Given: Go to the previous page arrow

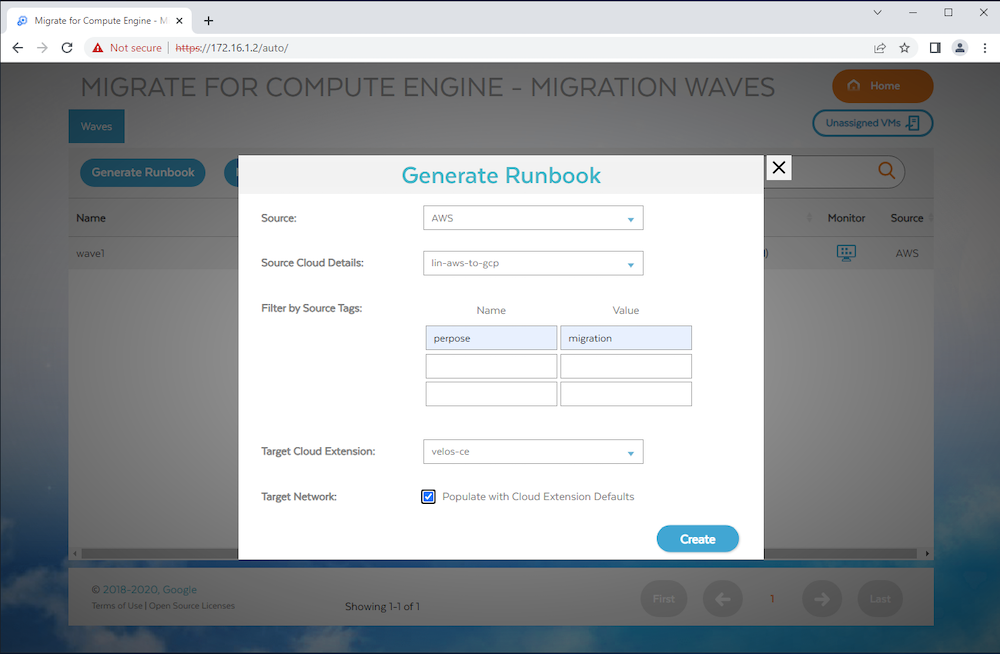Looking at the screenshot, I should click(723, 598).
